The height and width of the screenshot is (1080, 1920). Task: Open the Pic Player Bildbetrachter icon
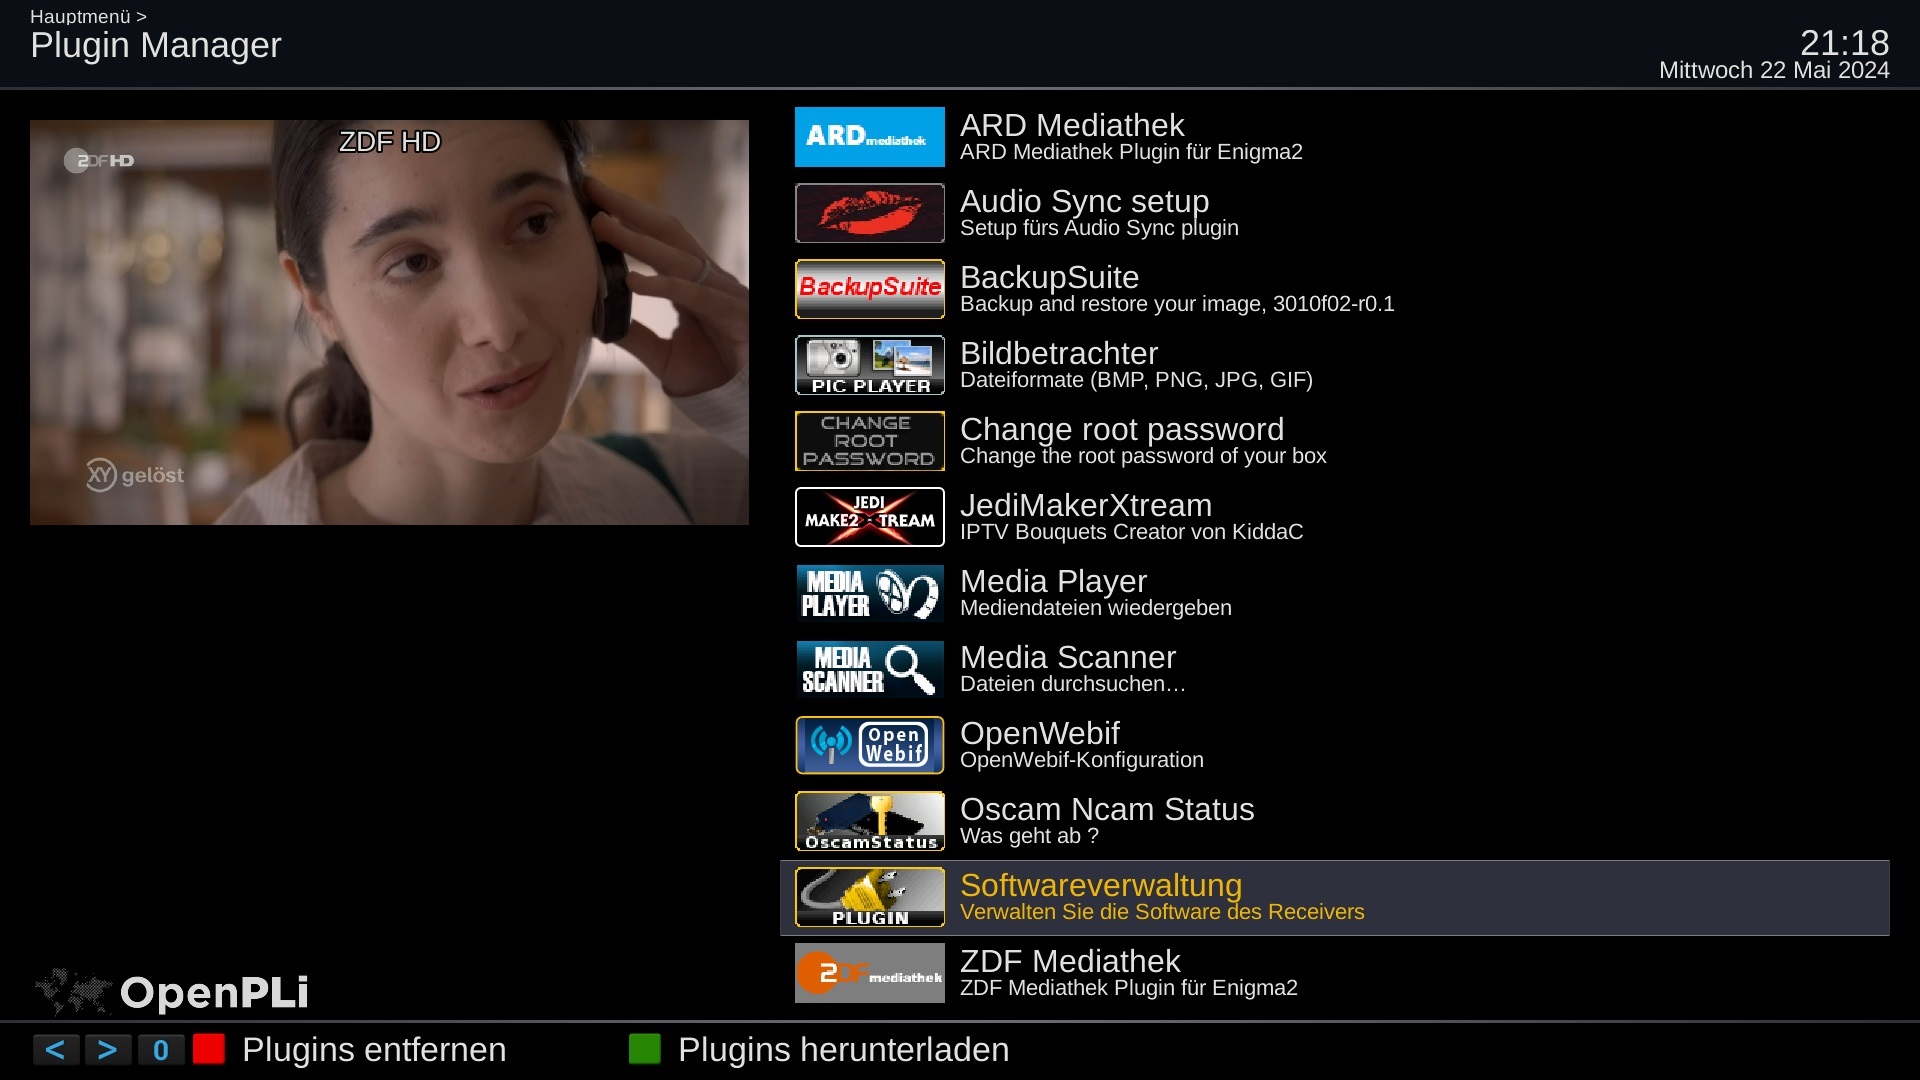tap(869, 365)
